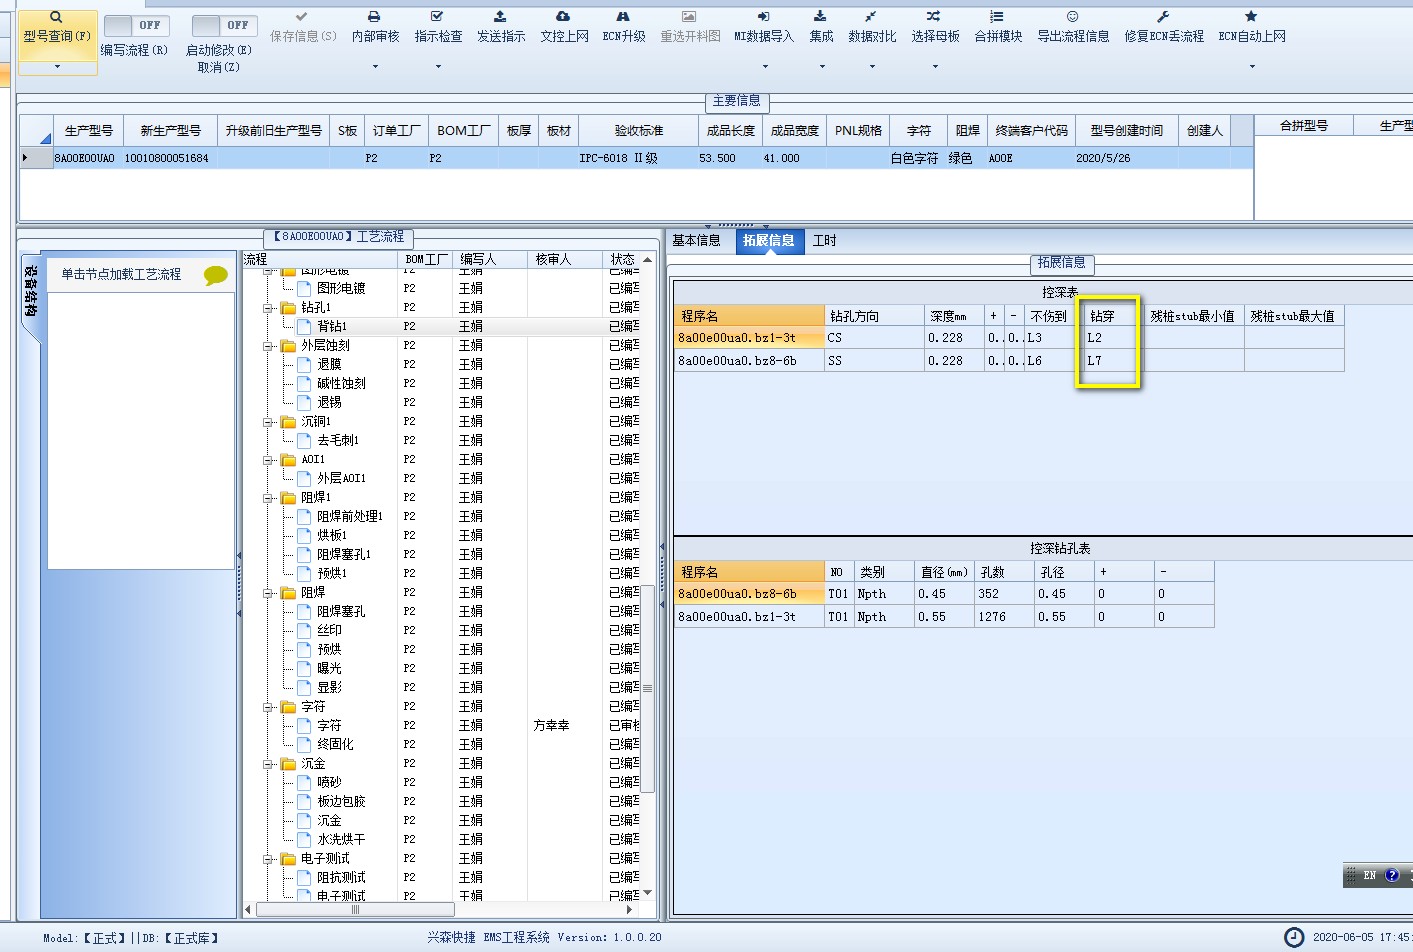Click the 数据对比 compare icon
Image resolution: width=1413 pixels, height=952 pixels.
[x=871, y=17]
